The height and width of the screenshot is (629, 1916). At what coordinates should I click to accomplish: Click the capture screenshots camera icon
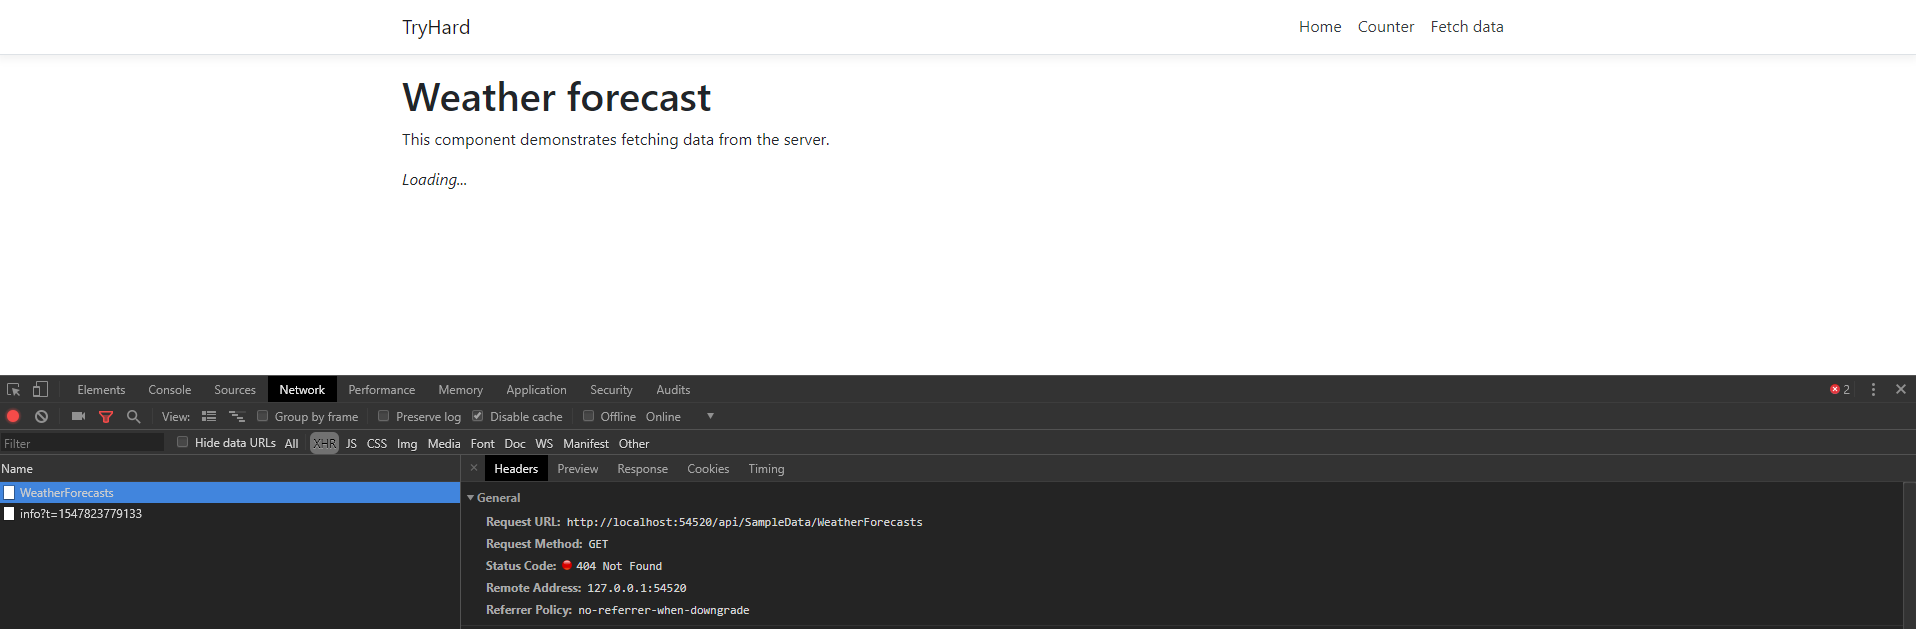point(78,417)
